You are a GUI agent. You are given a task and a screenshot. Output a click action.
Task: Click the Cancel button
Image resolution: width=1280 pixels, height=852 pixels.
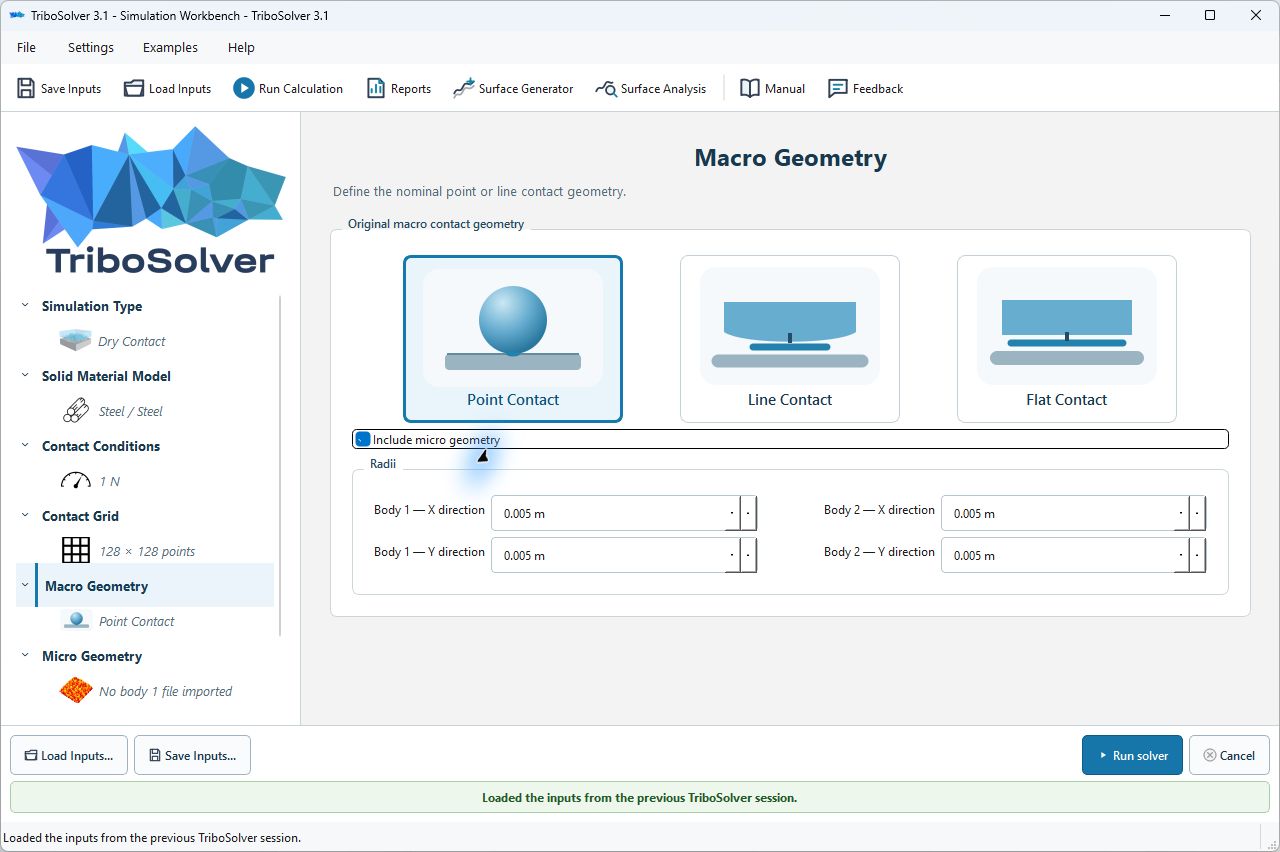coord(1229,756)
